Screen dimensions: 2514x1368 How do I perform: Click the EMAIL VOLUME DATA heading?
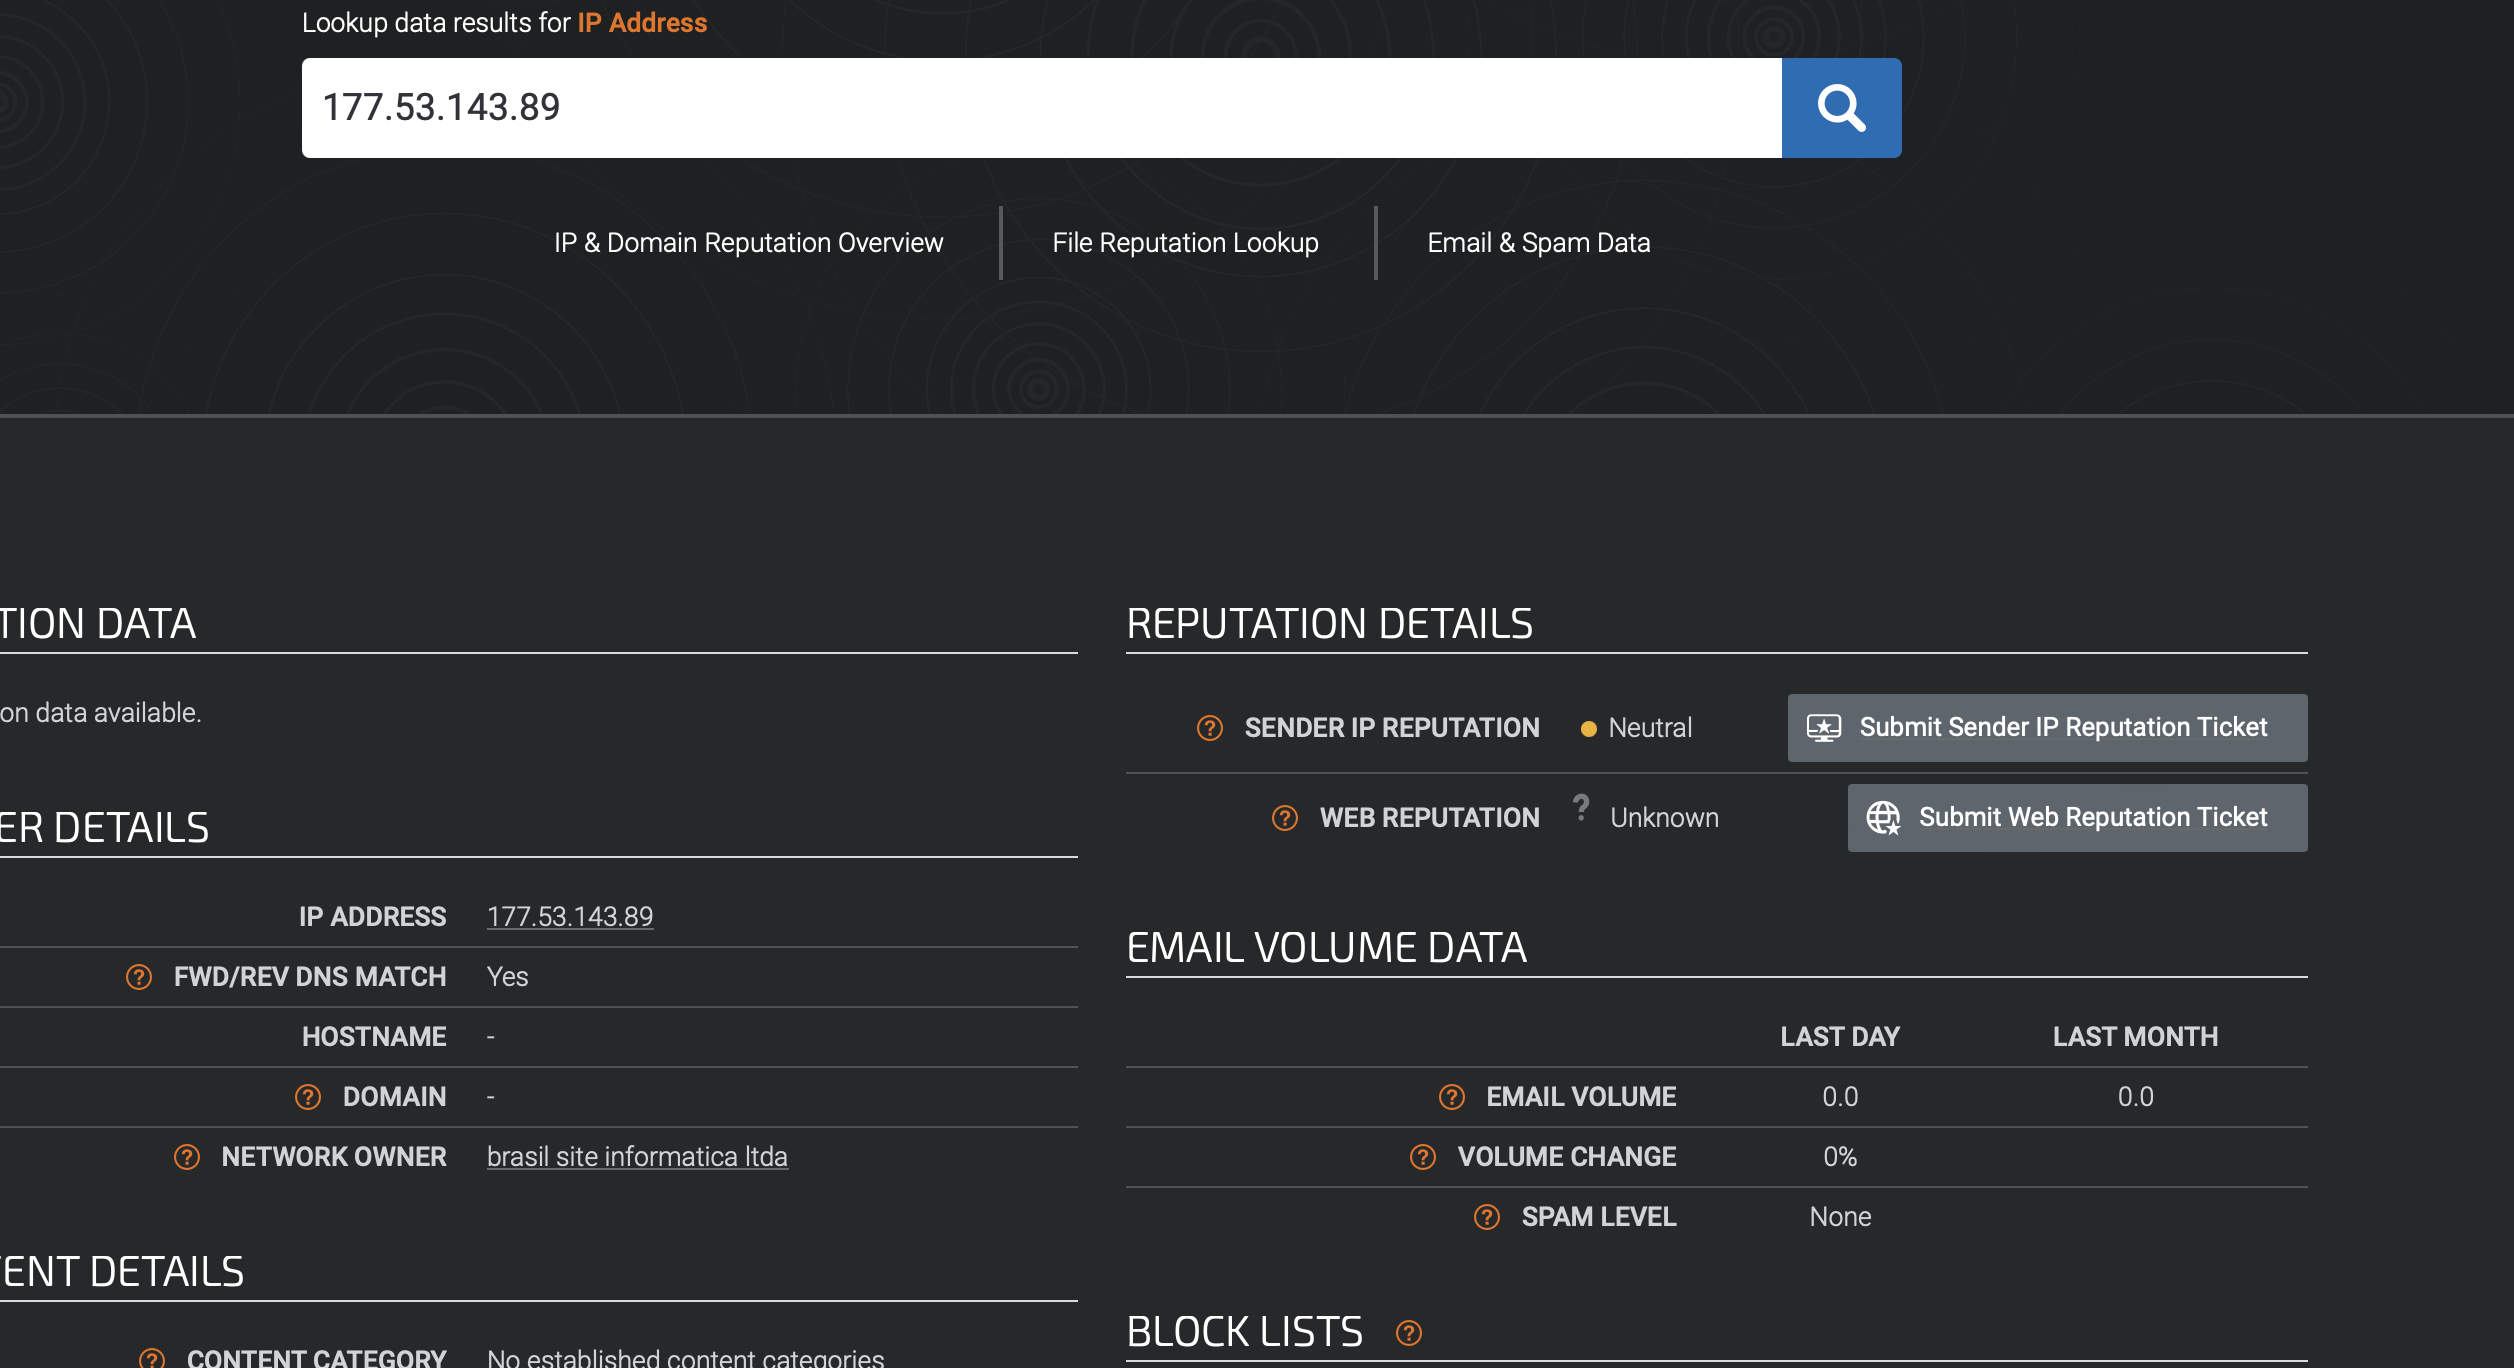click(x=1326, y=948)
